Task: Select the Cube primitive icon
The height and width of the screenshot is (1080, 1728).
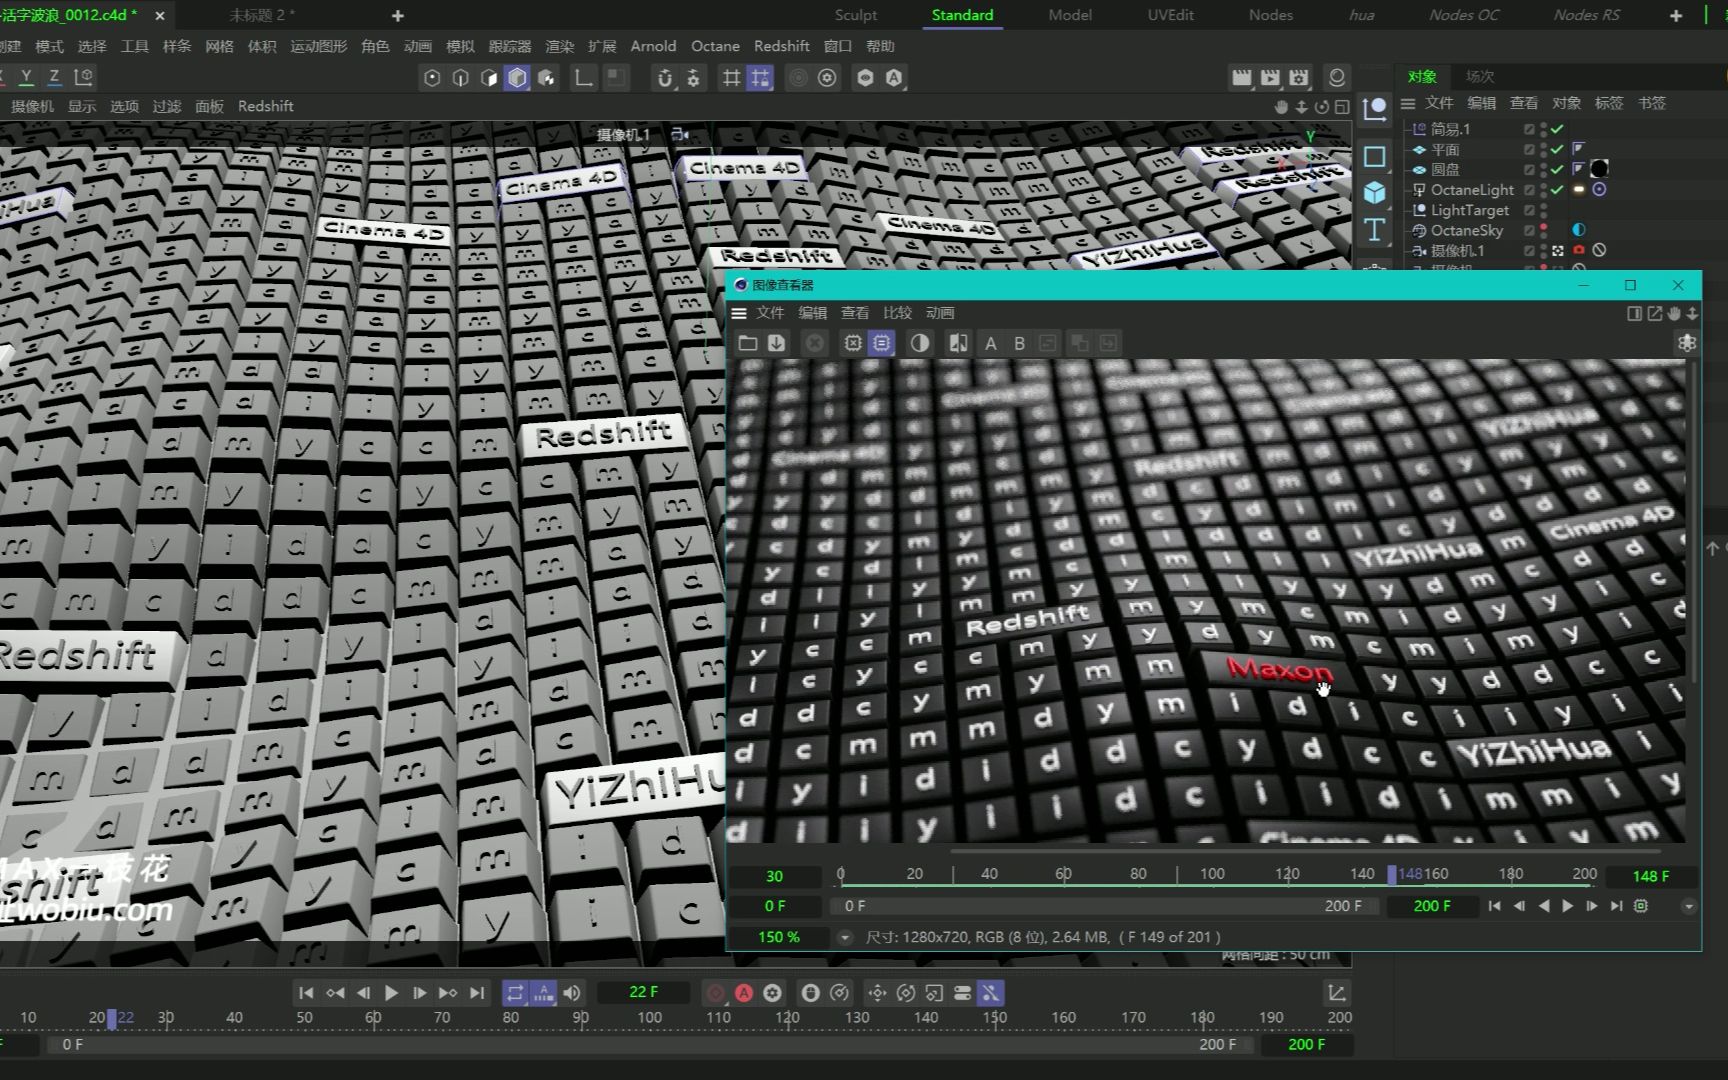Action: click(x=1375, y=192)
